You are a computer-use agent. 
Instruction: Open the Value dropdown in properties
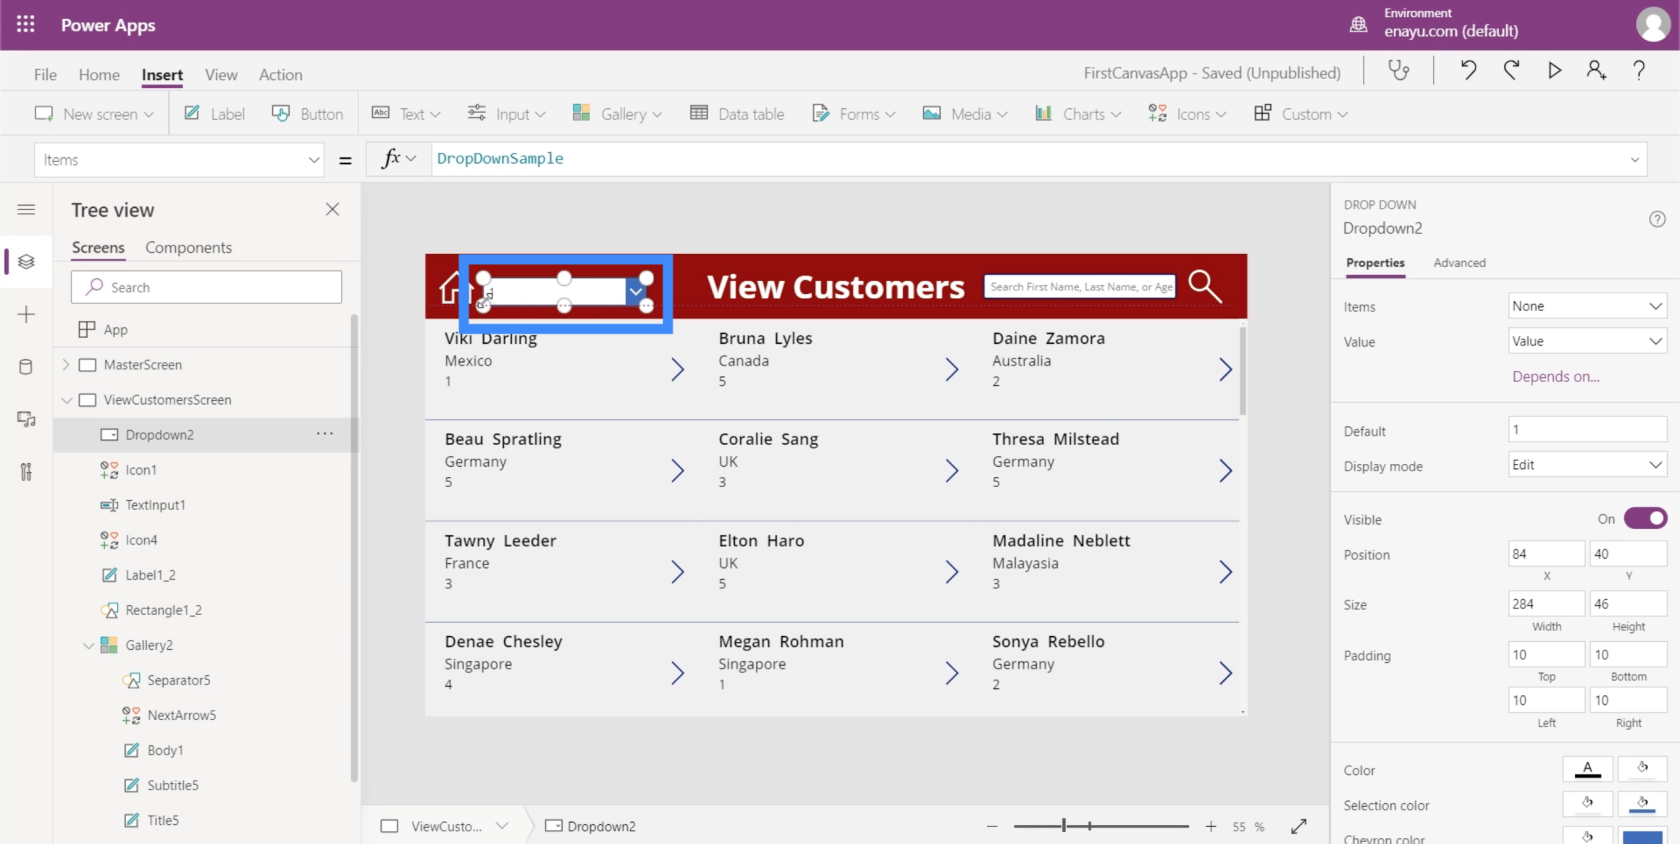click(1587, 341)
